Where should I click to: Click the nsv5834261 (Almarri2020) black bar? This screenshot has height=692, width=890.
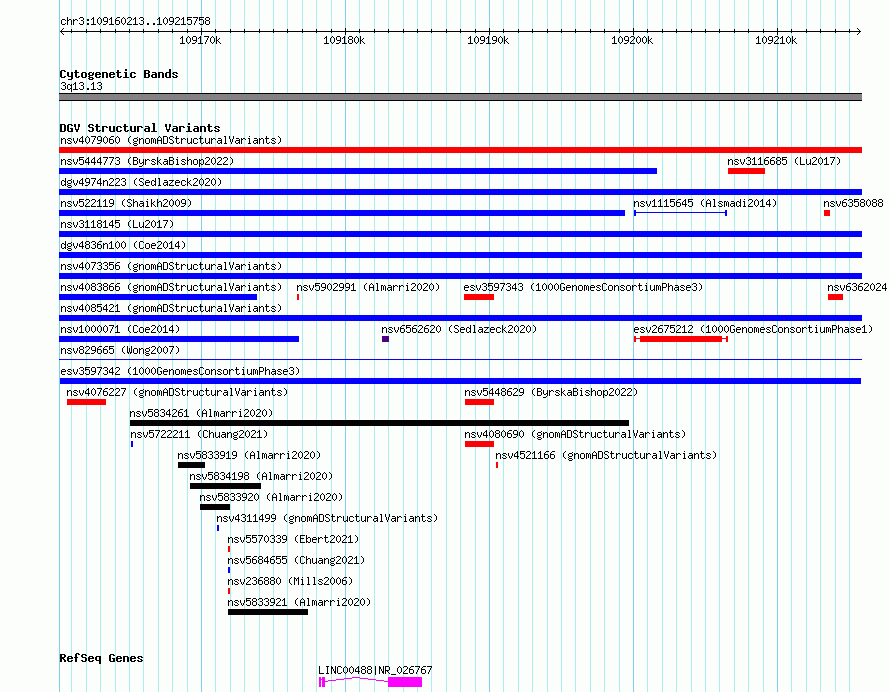pos(379,423)
